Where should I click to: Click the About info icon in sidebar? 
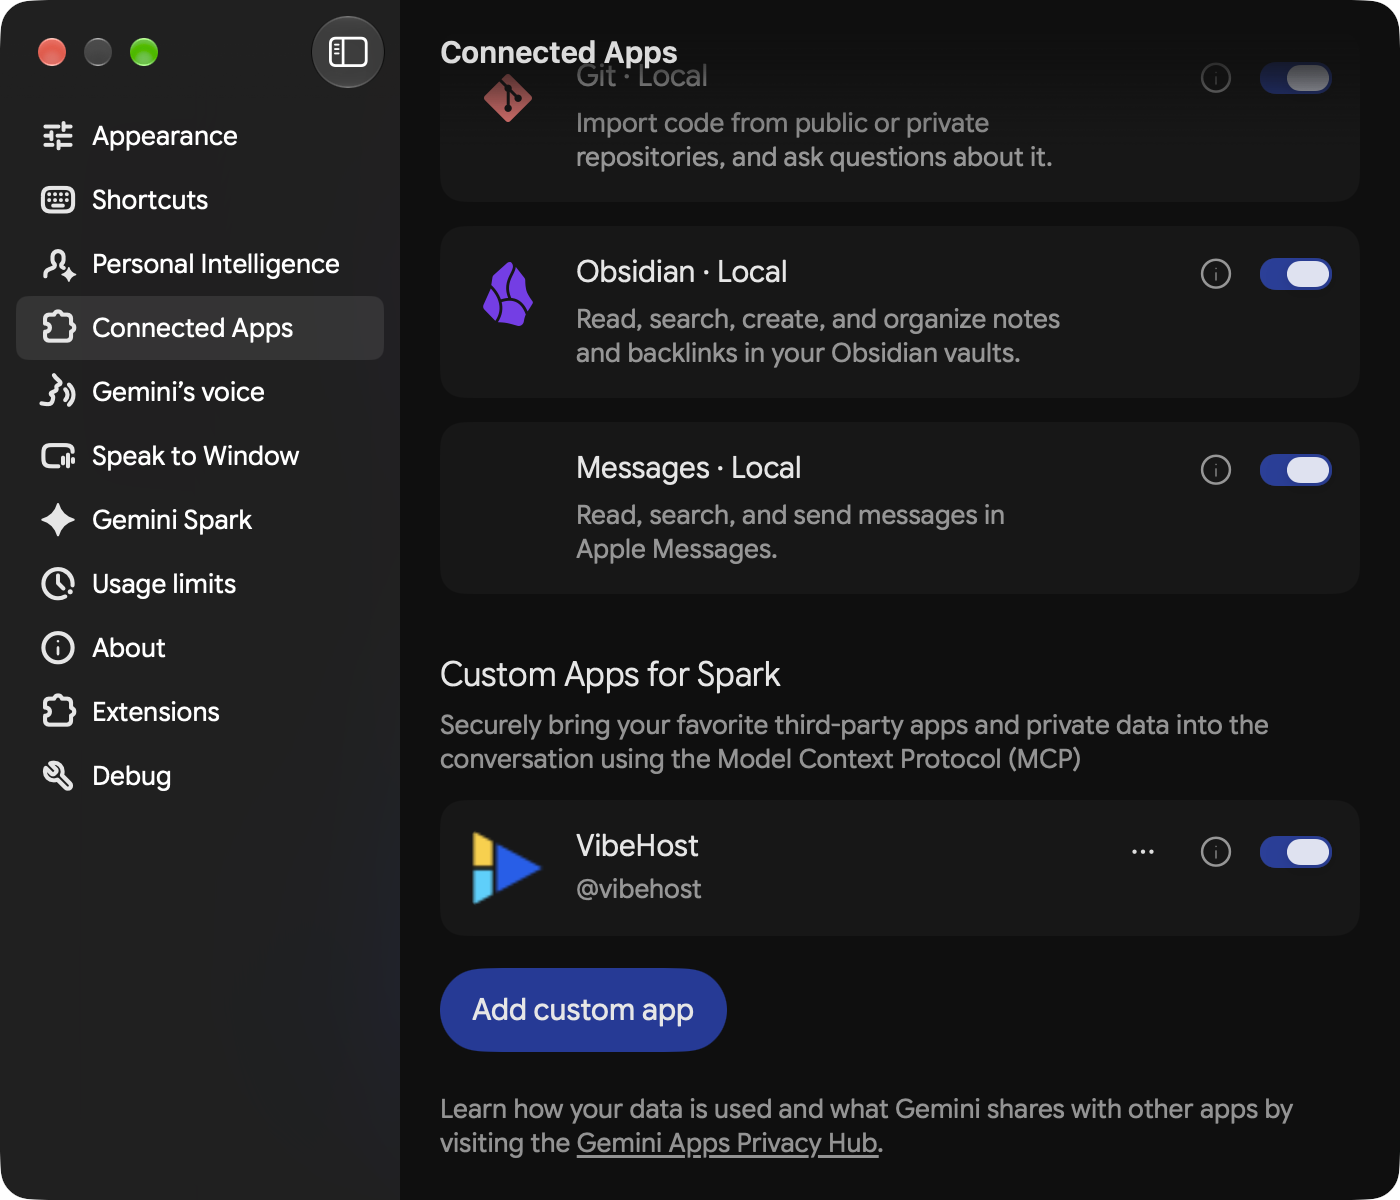(58, 648)
